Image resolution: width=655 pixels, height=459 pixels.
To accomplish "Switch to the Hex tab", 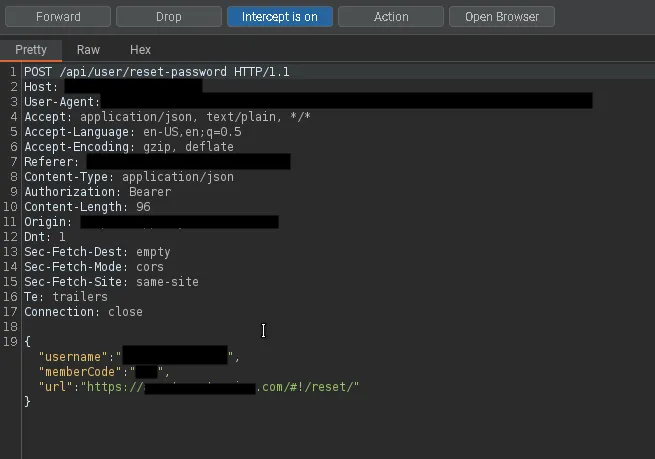I will click(140, 50).
